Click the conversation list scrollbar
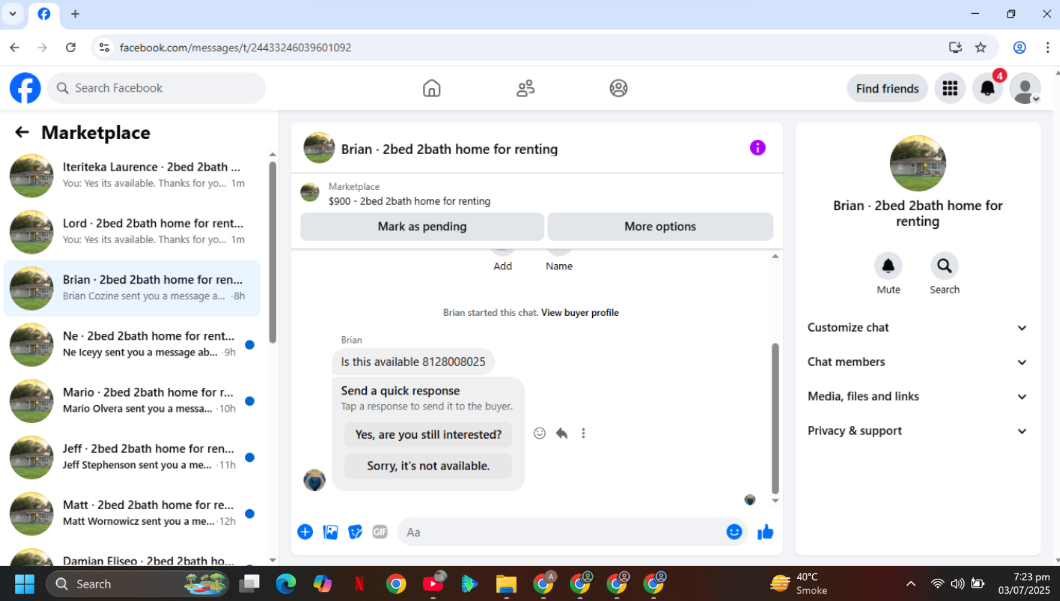 [x=272, y=252]
